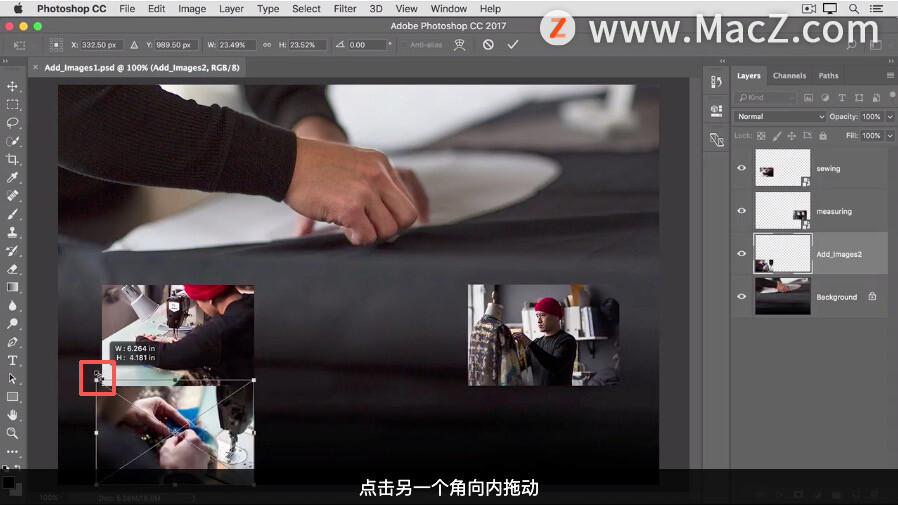Toggle lock position

tap(791, 136)
